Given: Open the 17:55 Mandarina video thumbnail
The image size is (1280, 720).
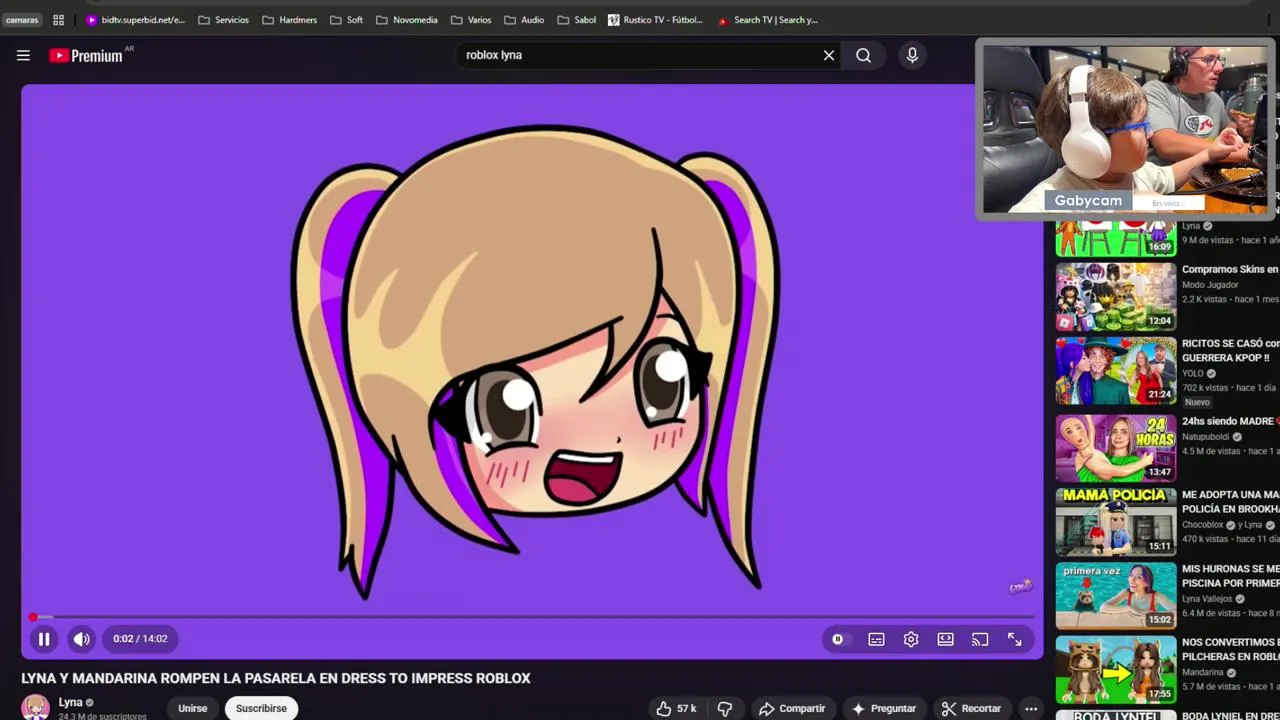Looking at the screenshot, I should [1116, 669].
